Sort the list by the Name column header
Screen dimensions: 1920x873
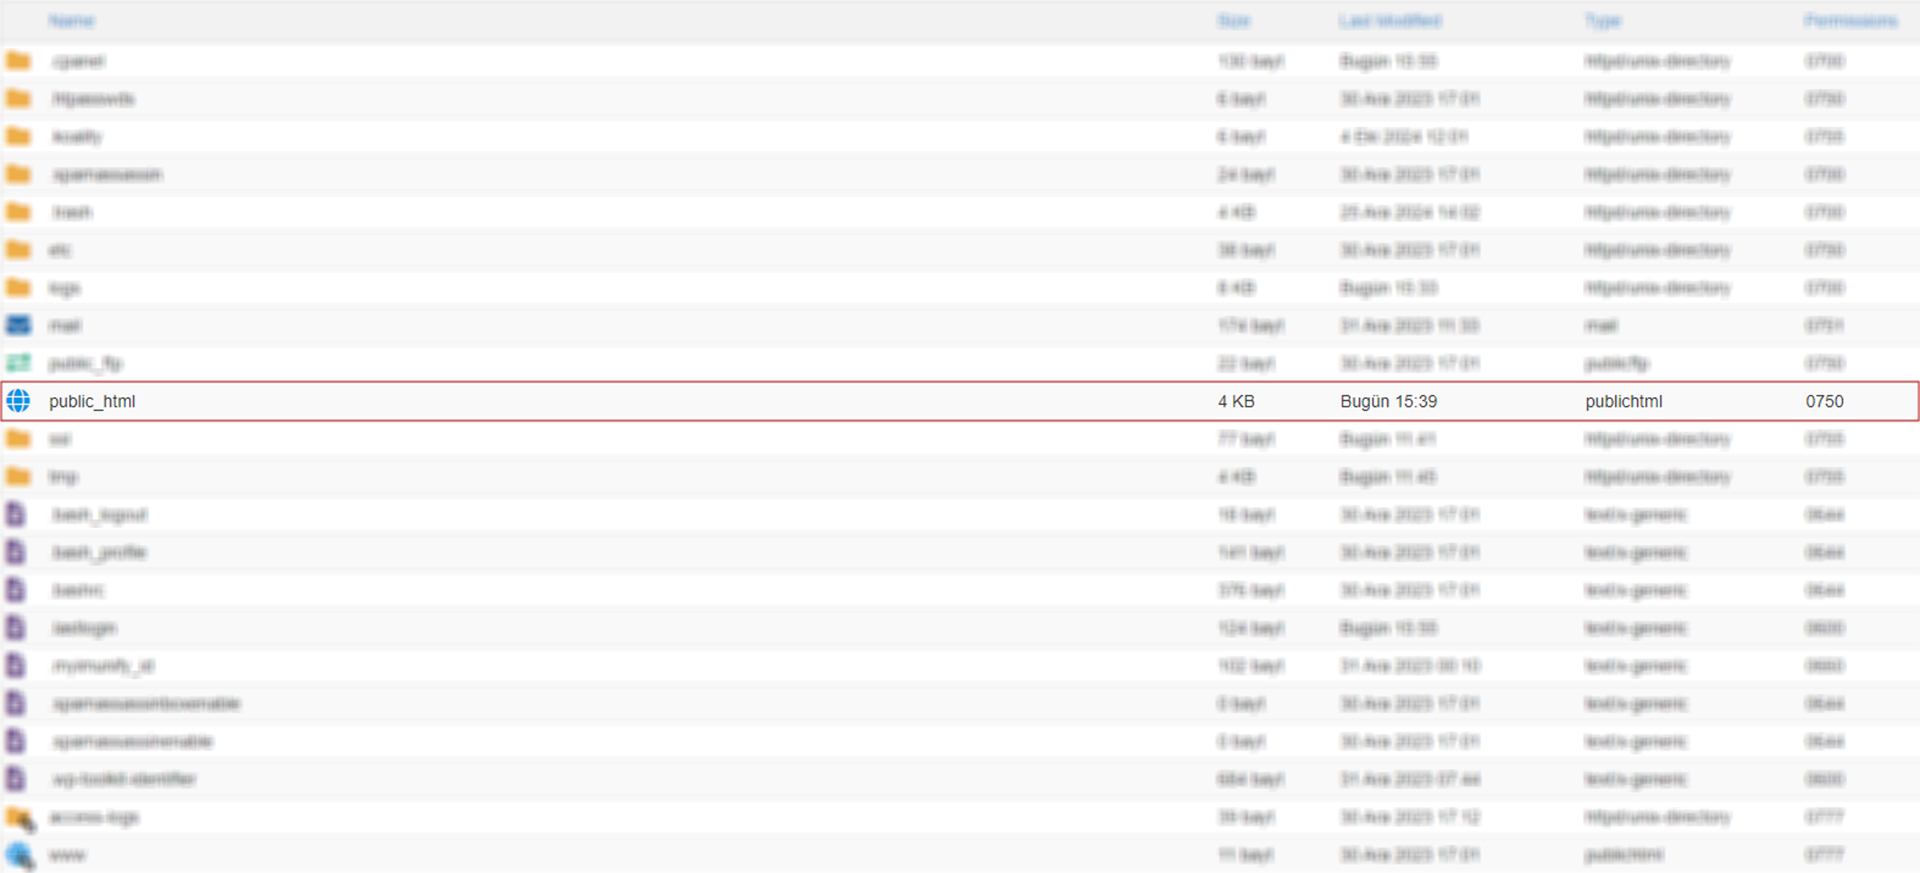tap(71, 21)
